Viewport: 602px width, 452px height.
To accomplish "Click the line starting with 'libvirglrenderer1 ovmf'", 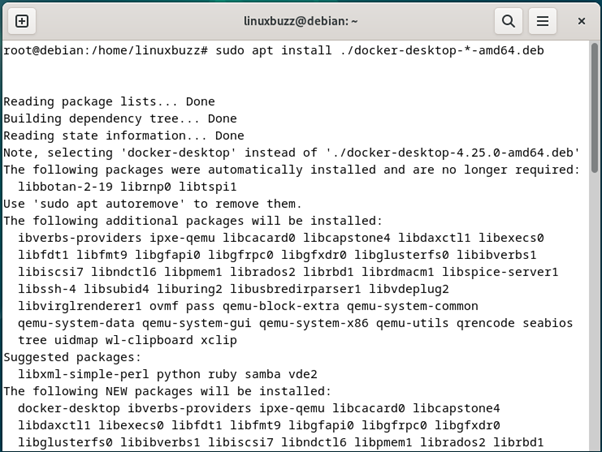I will [248, 306].
